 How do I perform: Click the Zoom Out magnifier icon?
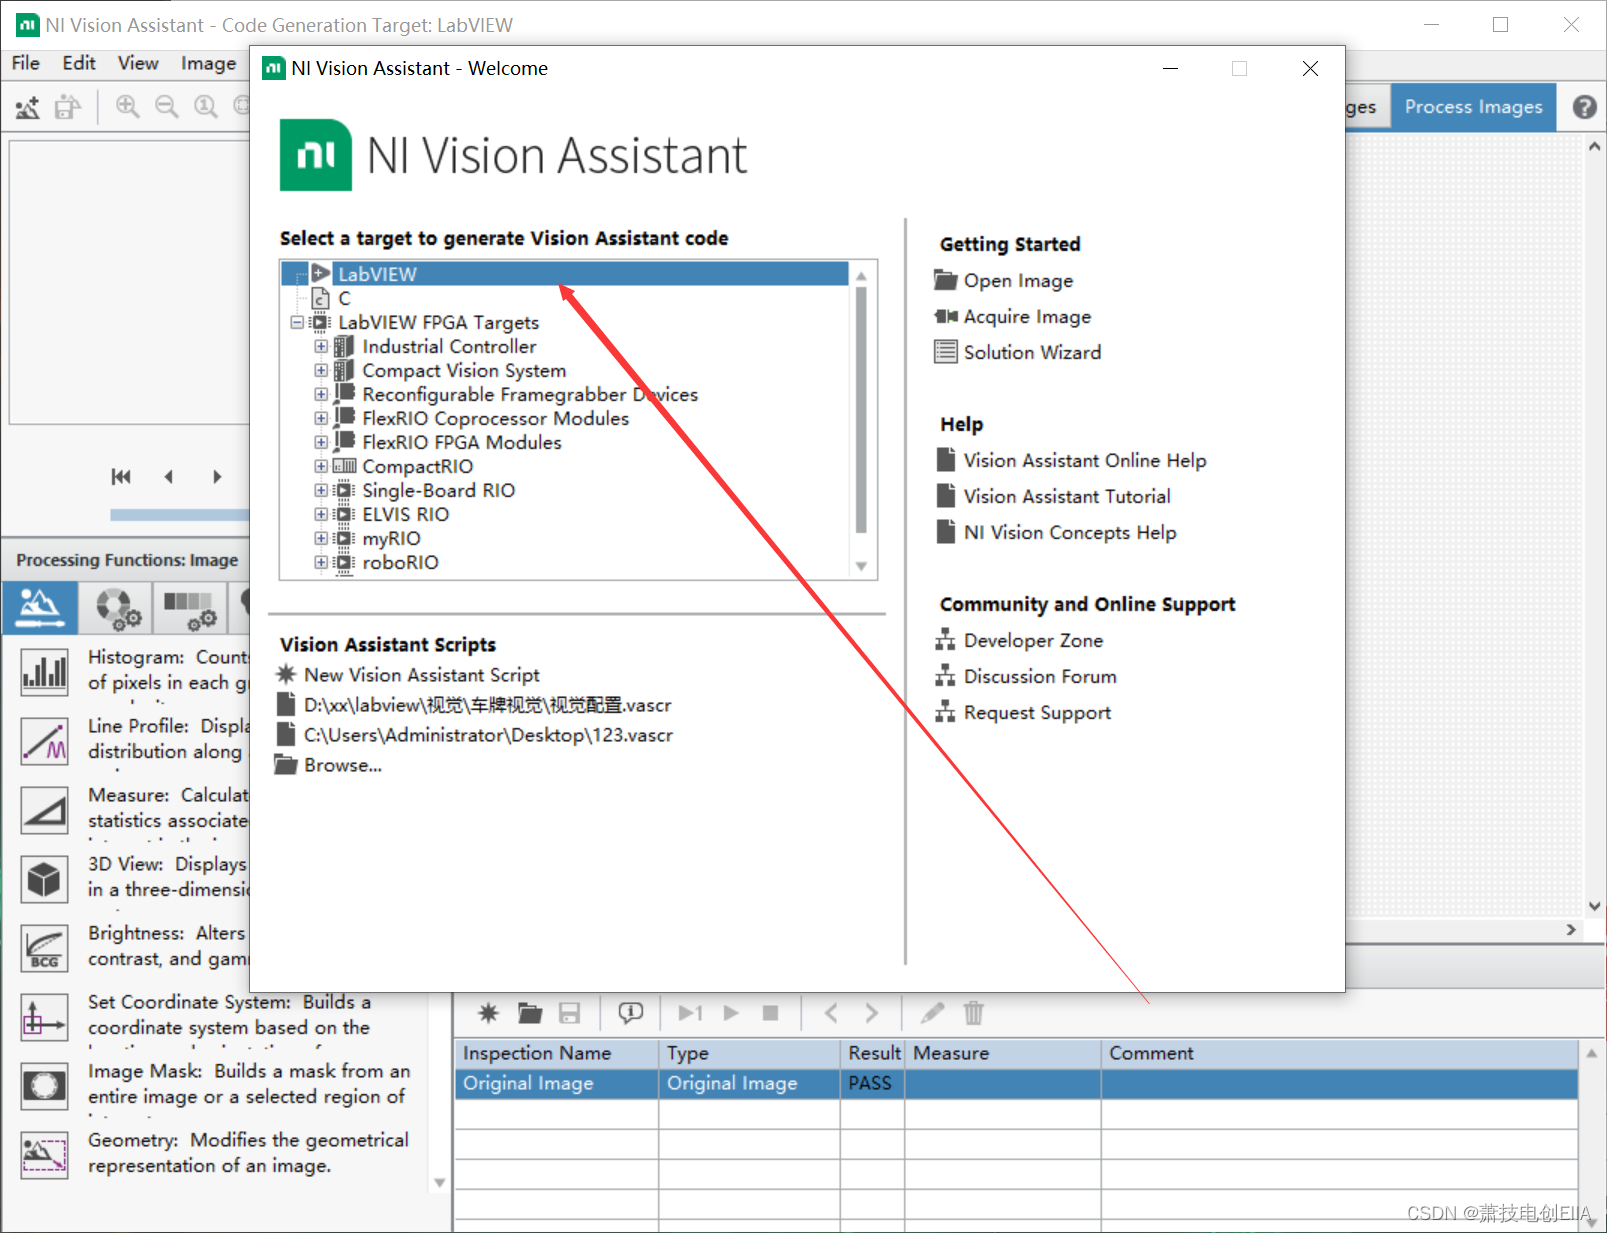[166, 106]
